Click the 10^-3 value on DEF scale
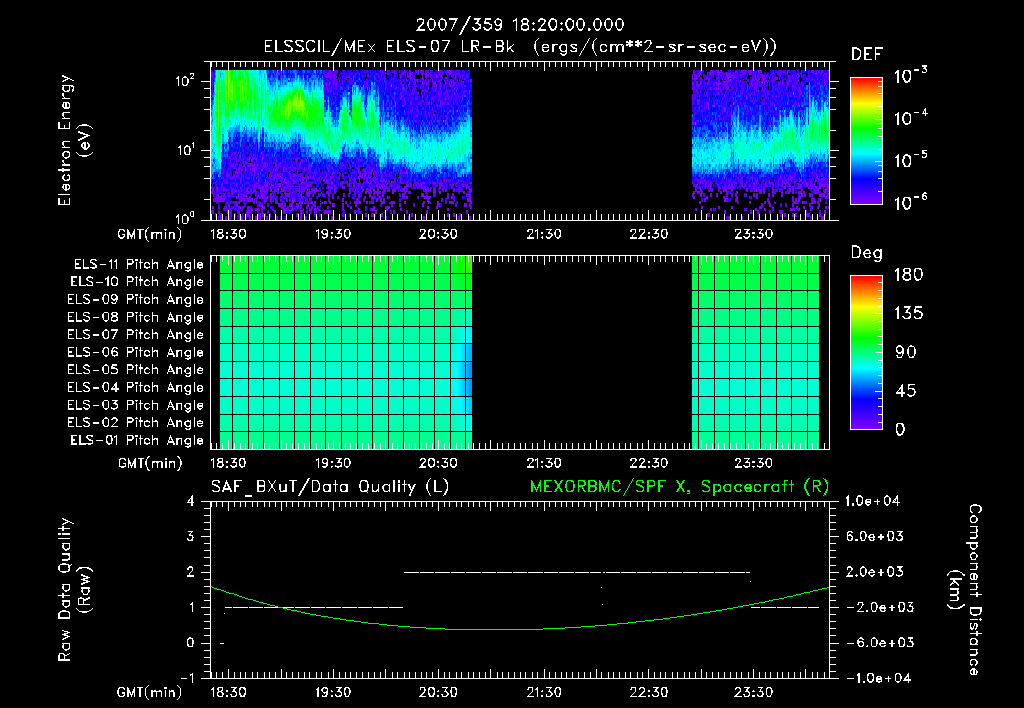This screenshot has height=708, width=1024. pos(910,75)
